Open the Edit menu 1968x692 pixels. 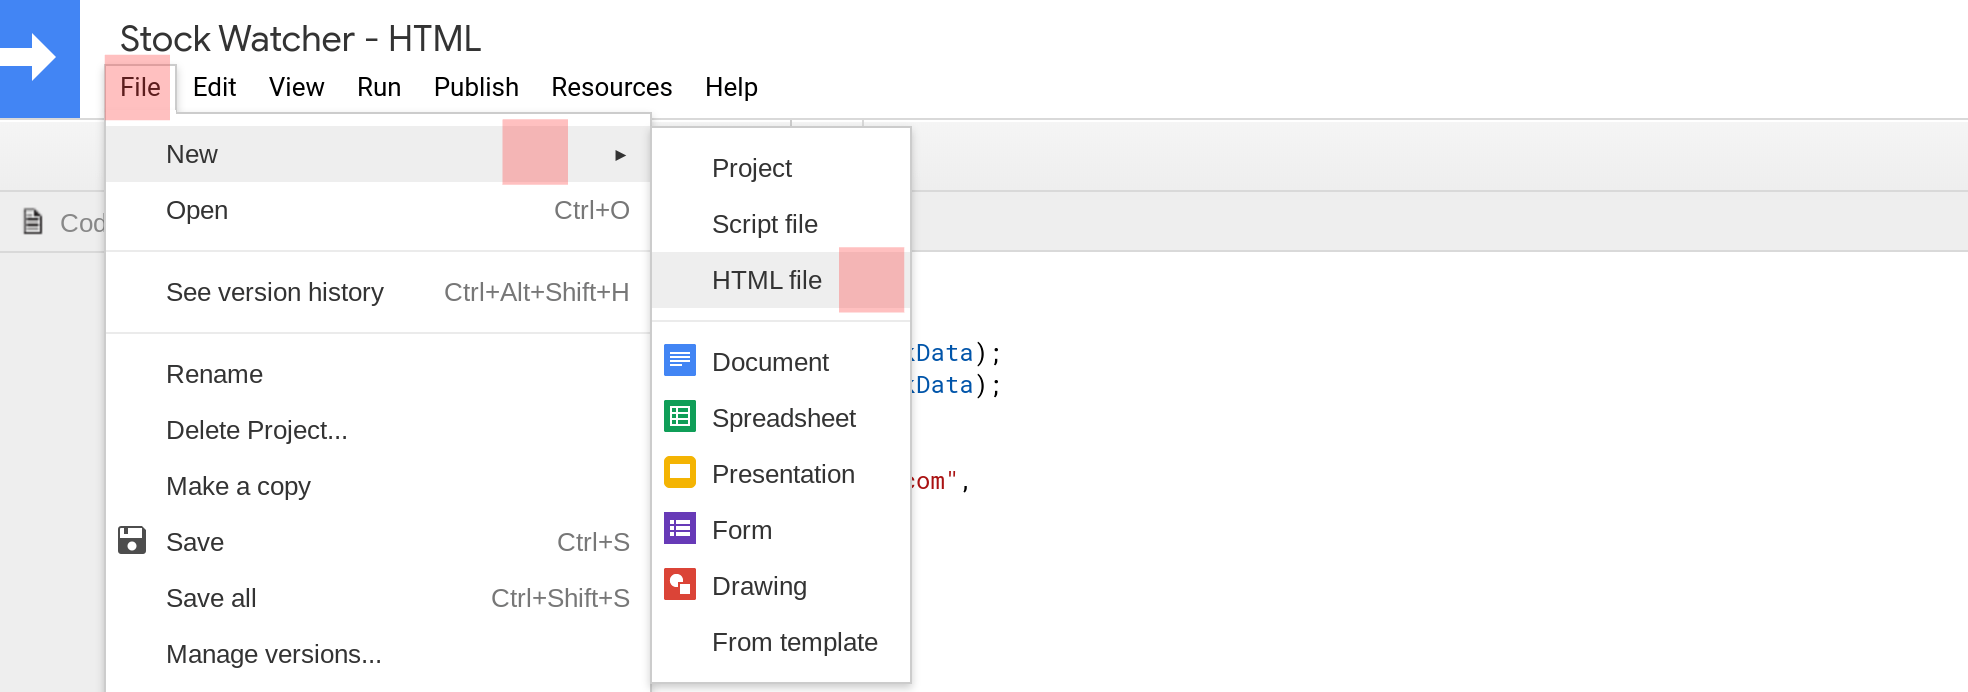[214, 88]
